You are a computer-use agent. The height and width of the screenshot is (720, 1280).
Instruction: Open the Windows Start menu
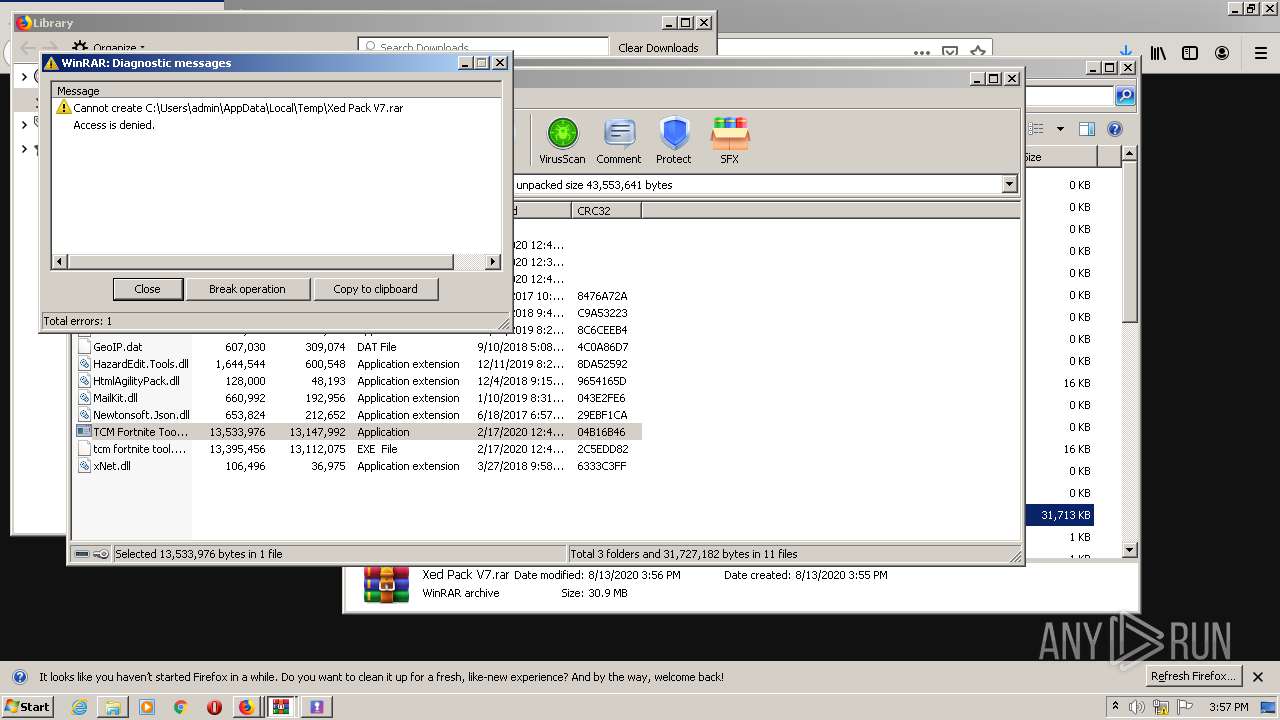click(28, 706)
